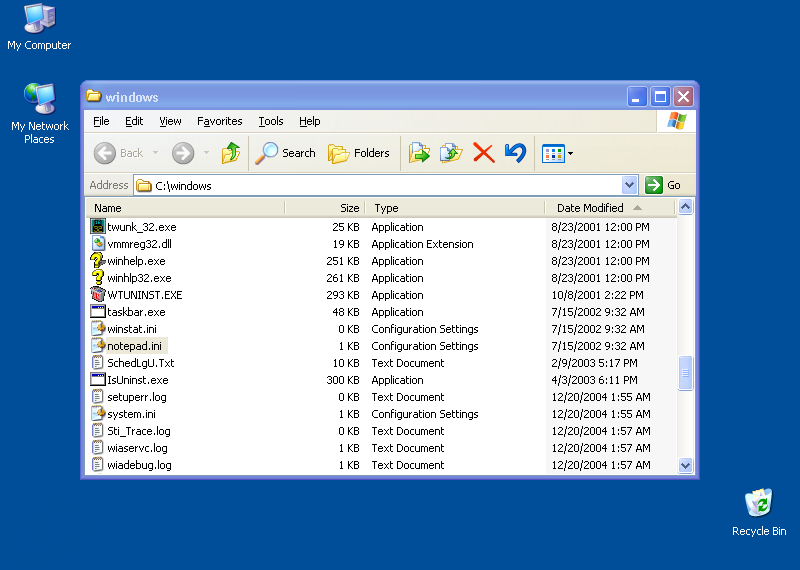
Task: Sort by the Date Modified column header
Action: click(610, 208)
